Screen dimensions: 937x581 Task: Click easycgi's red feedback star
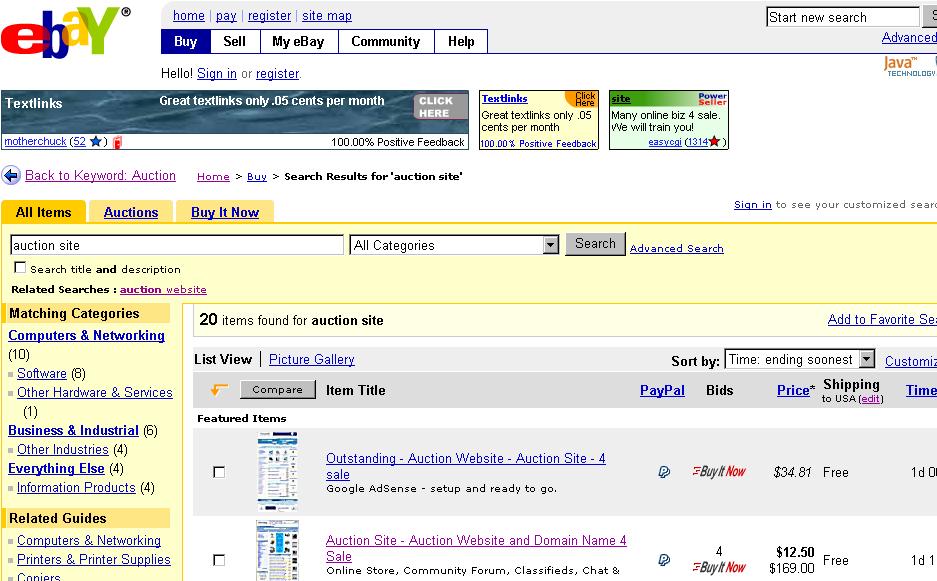pos(715,142)
